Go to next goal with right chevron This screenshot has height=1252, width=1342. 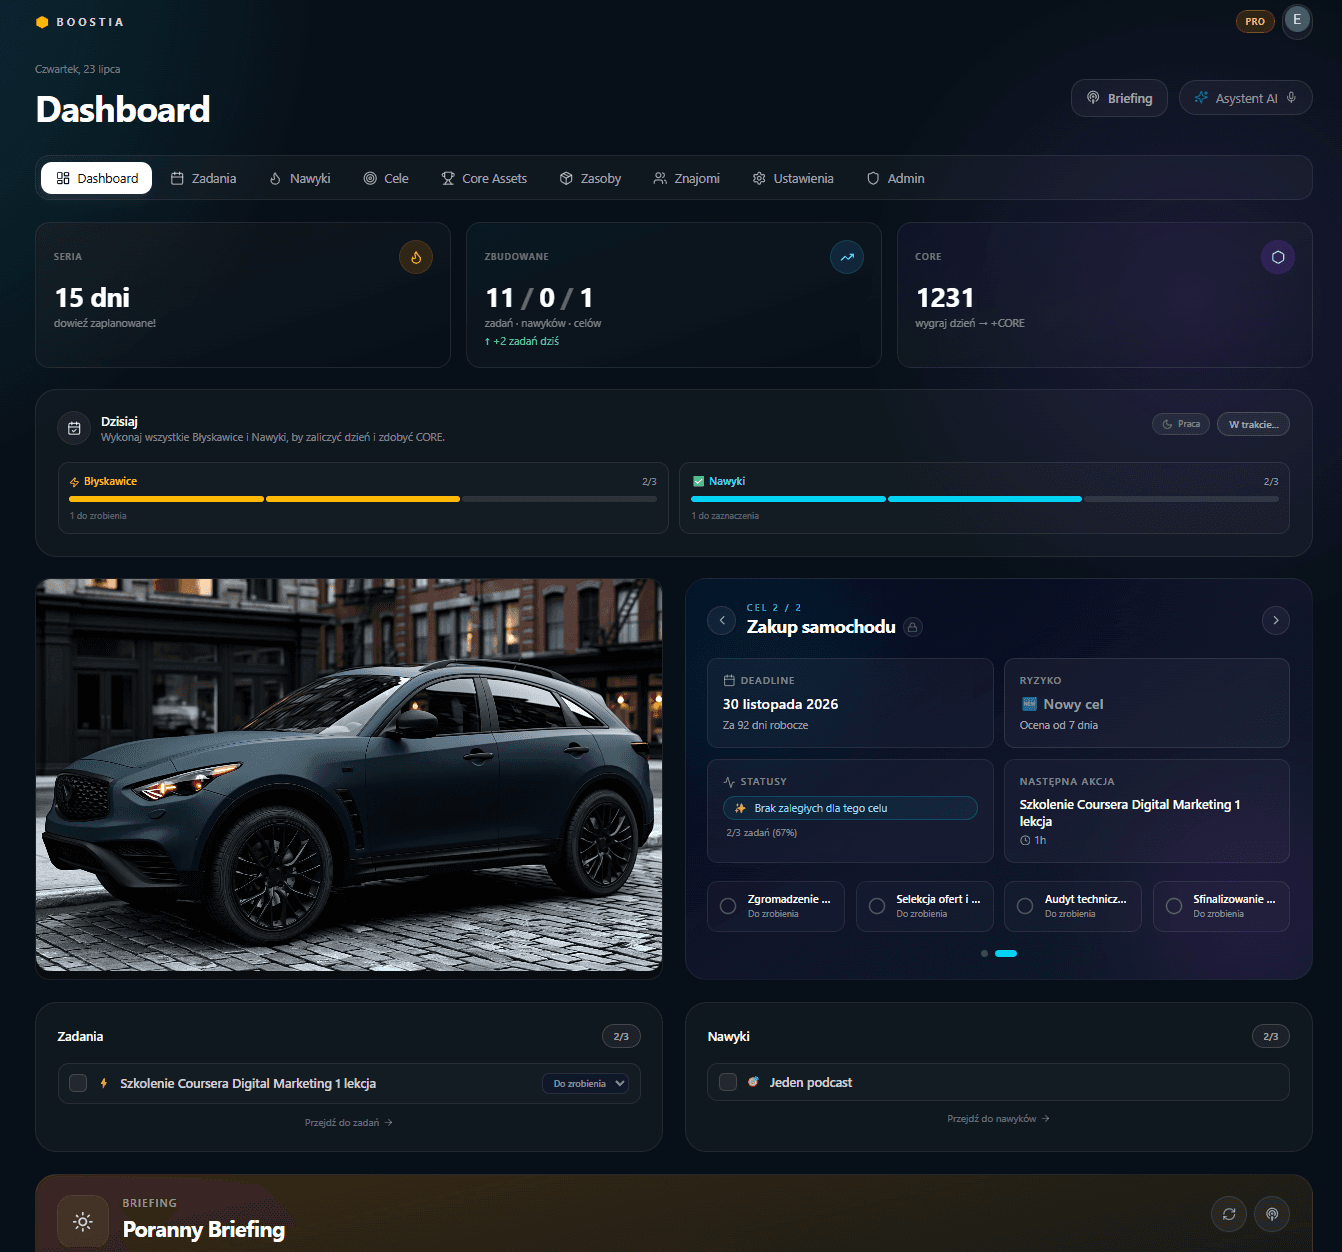tap(1275, 620)
